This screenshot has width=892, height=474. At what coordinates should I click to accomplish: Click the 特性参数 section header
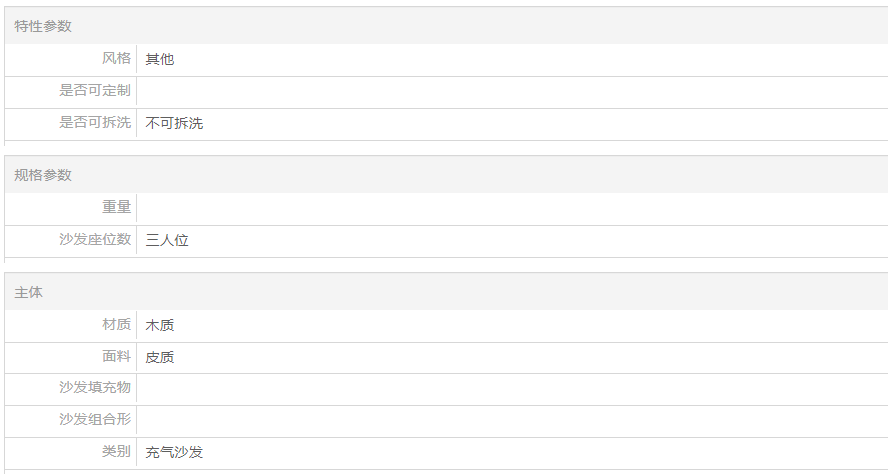[x=43, y=26]
